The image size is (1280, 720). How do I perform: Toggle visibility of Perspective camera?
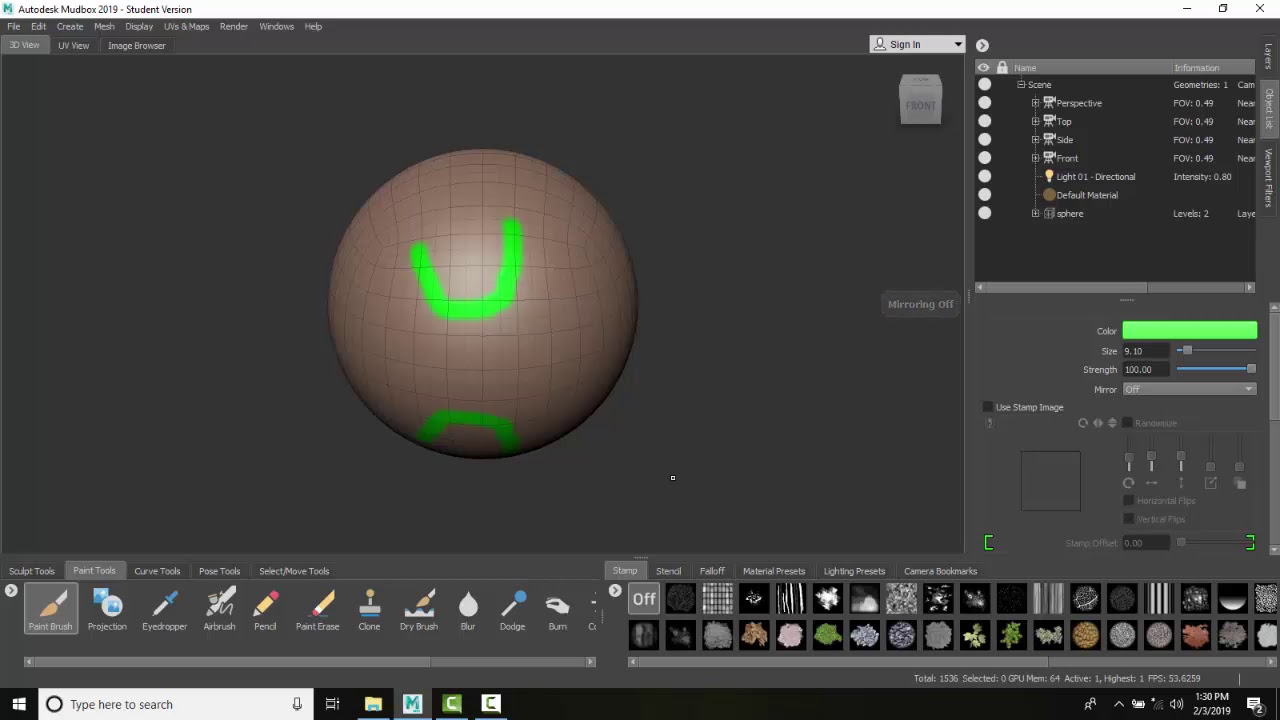tap(985, 103)
